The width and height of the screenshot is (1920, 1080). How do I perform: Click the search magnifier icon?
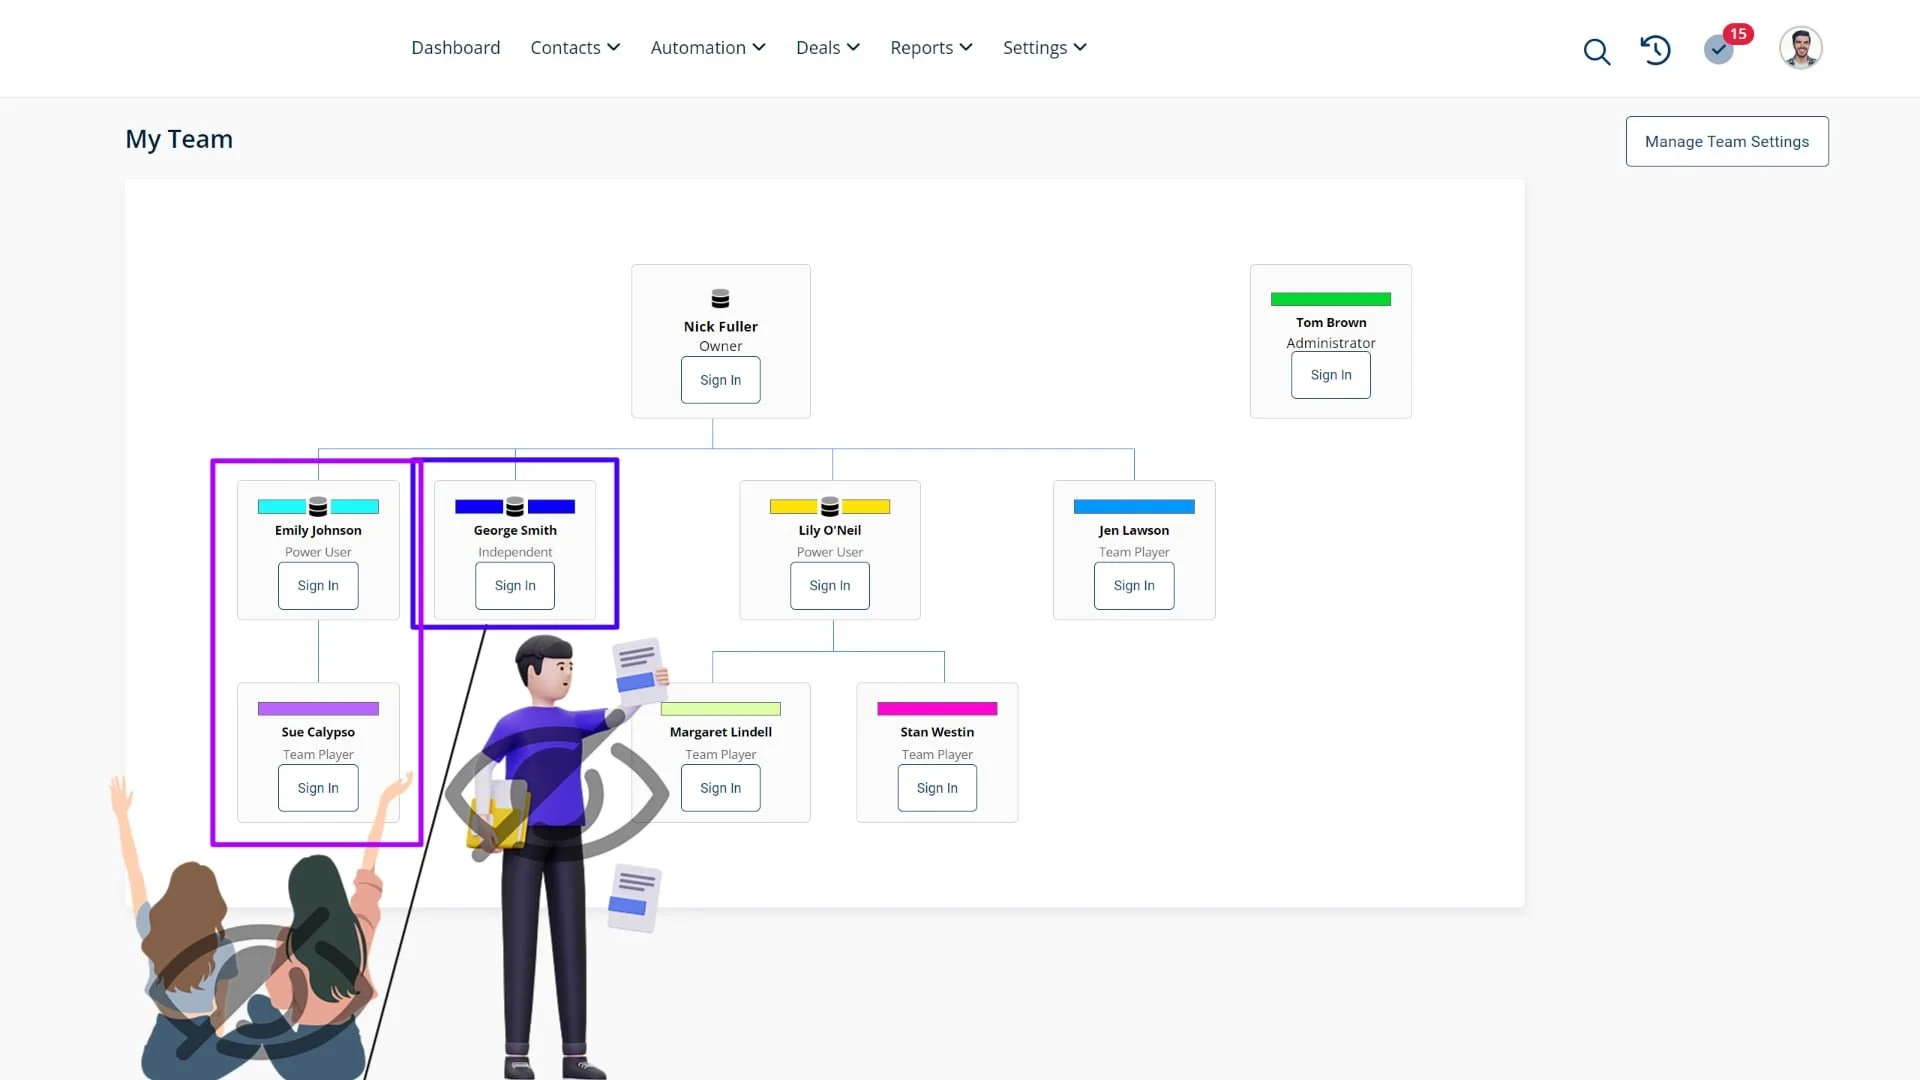(1597, 51)
